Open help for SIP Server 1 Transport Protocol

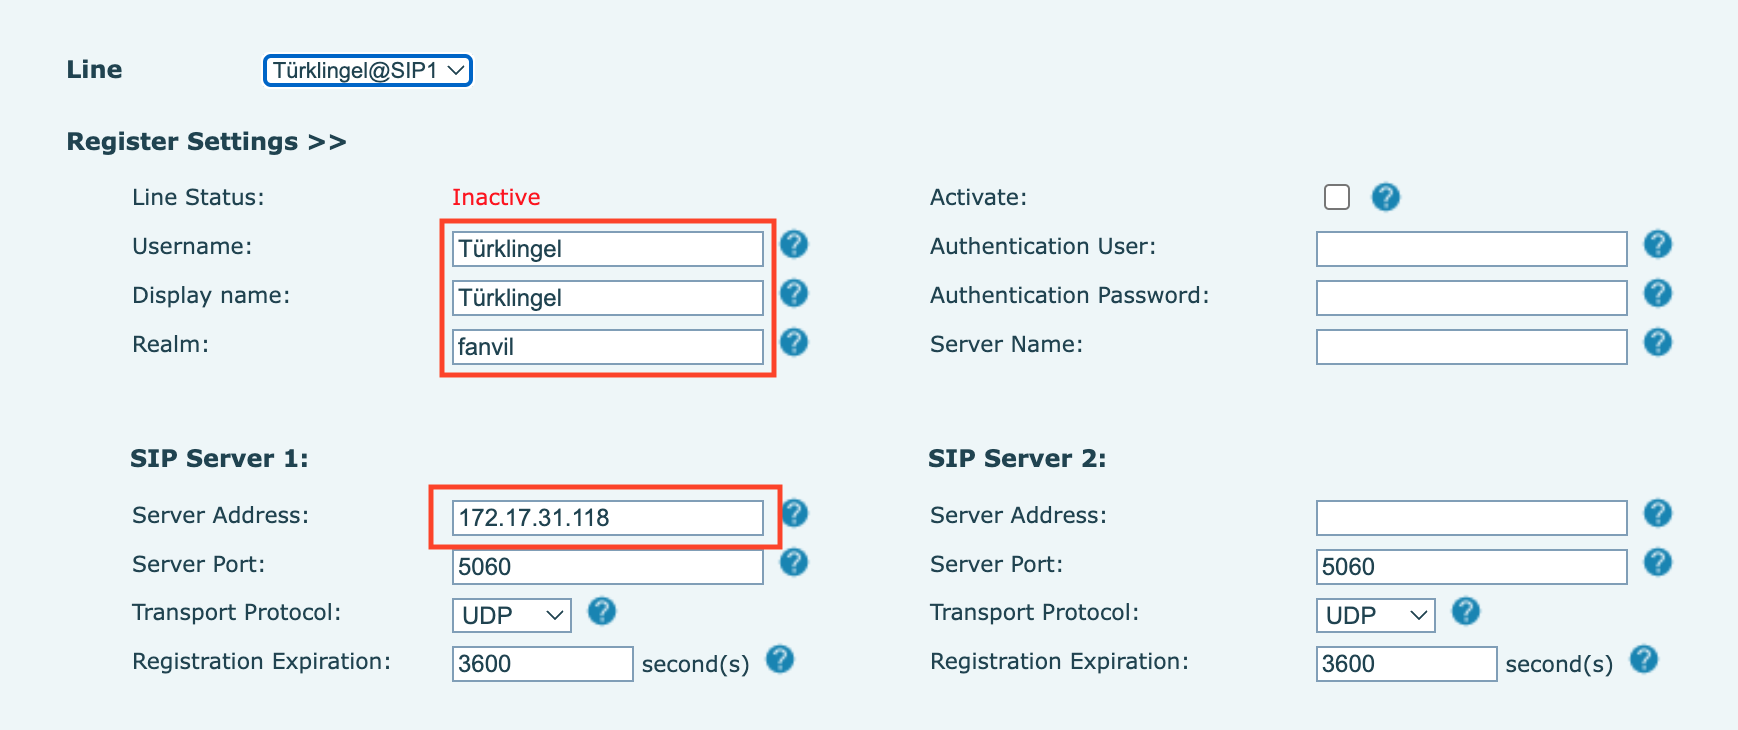pos(601,612)
